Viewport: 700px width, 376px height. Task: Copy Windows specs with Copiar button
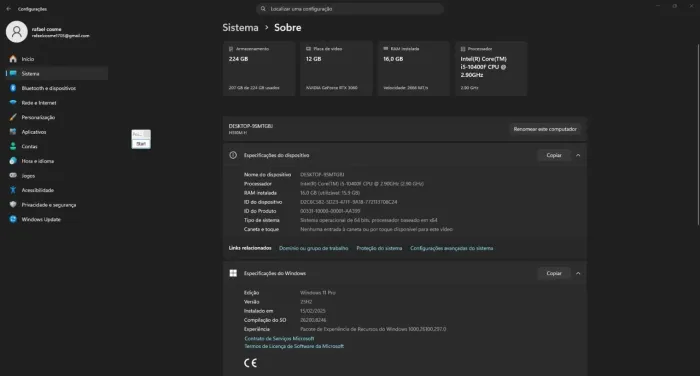point(554,273)
